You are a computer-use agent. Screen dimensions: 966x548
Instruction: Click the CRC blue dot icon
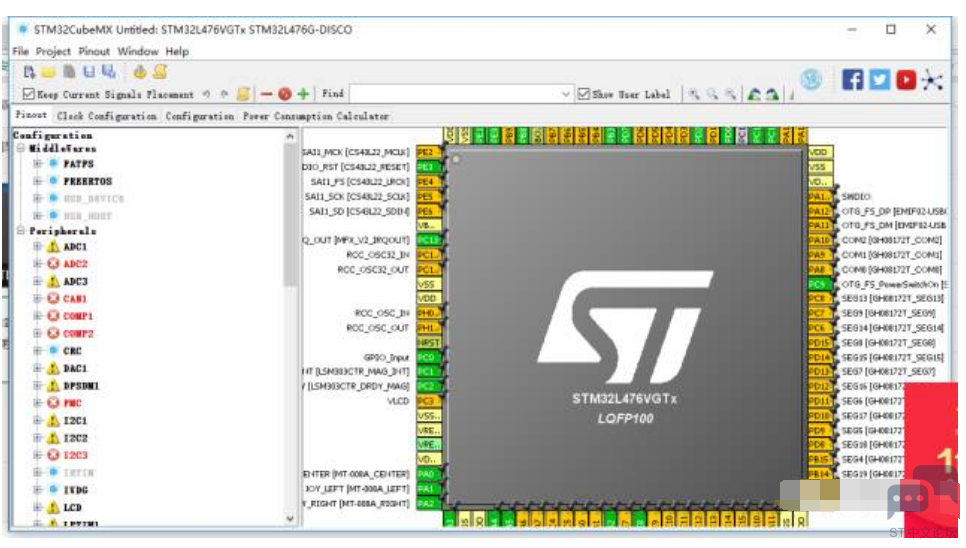click(54, 351)
